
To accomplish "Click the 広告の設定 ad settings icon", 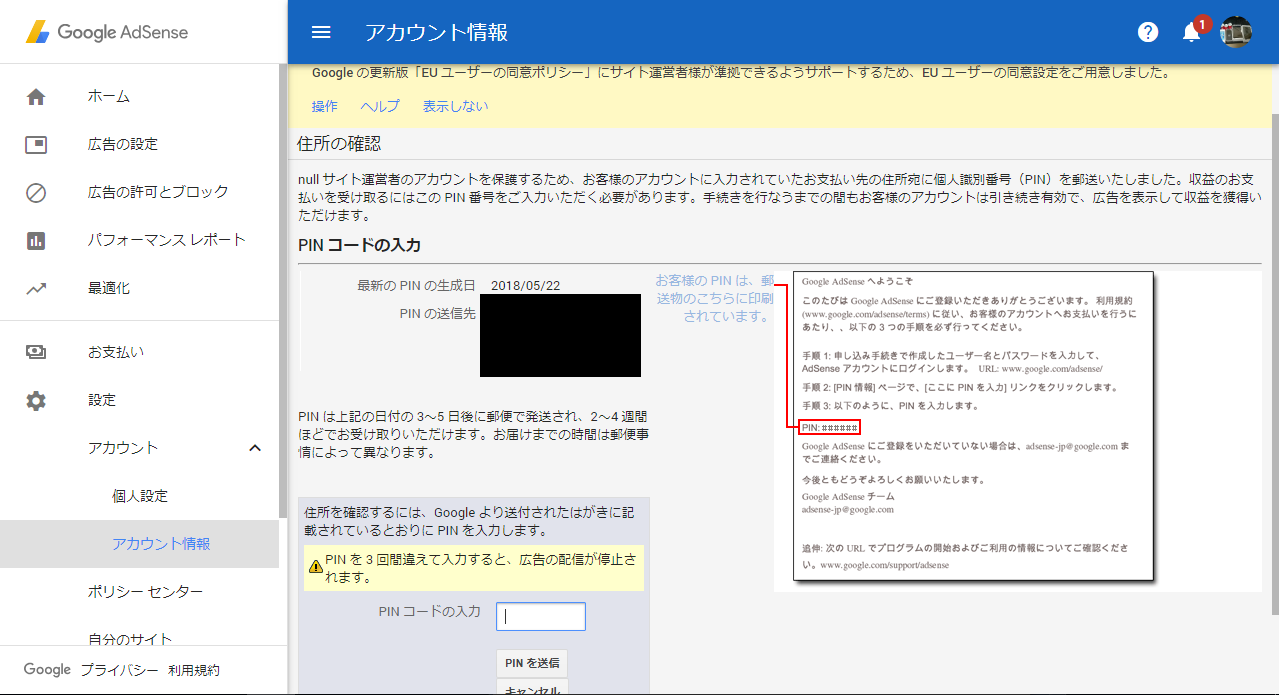I will [36, 144].
